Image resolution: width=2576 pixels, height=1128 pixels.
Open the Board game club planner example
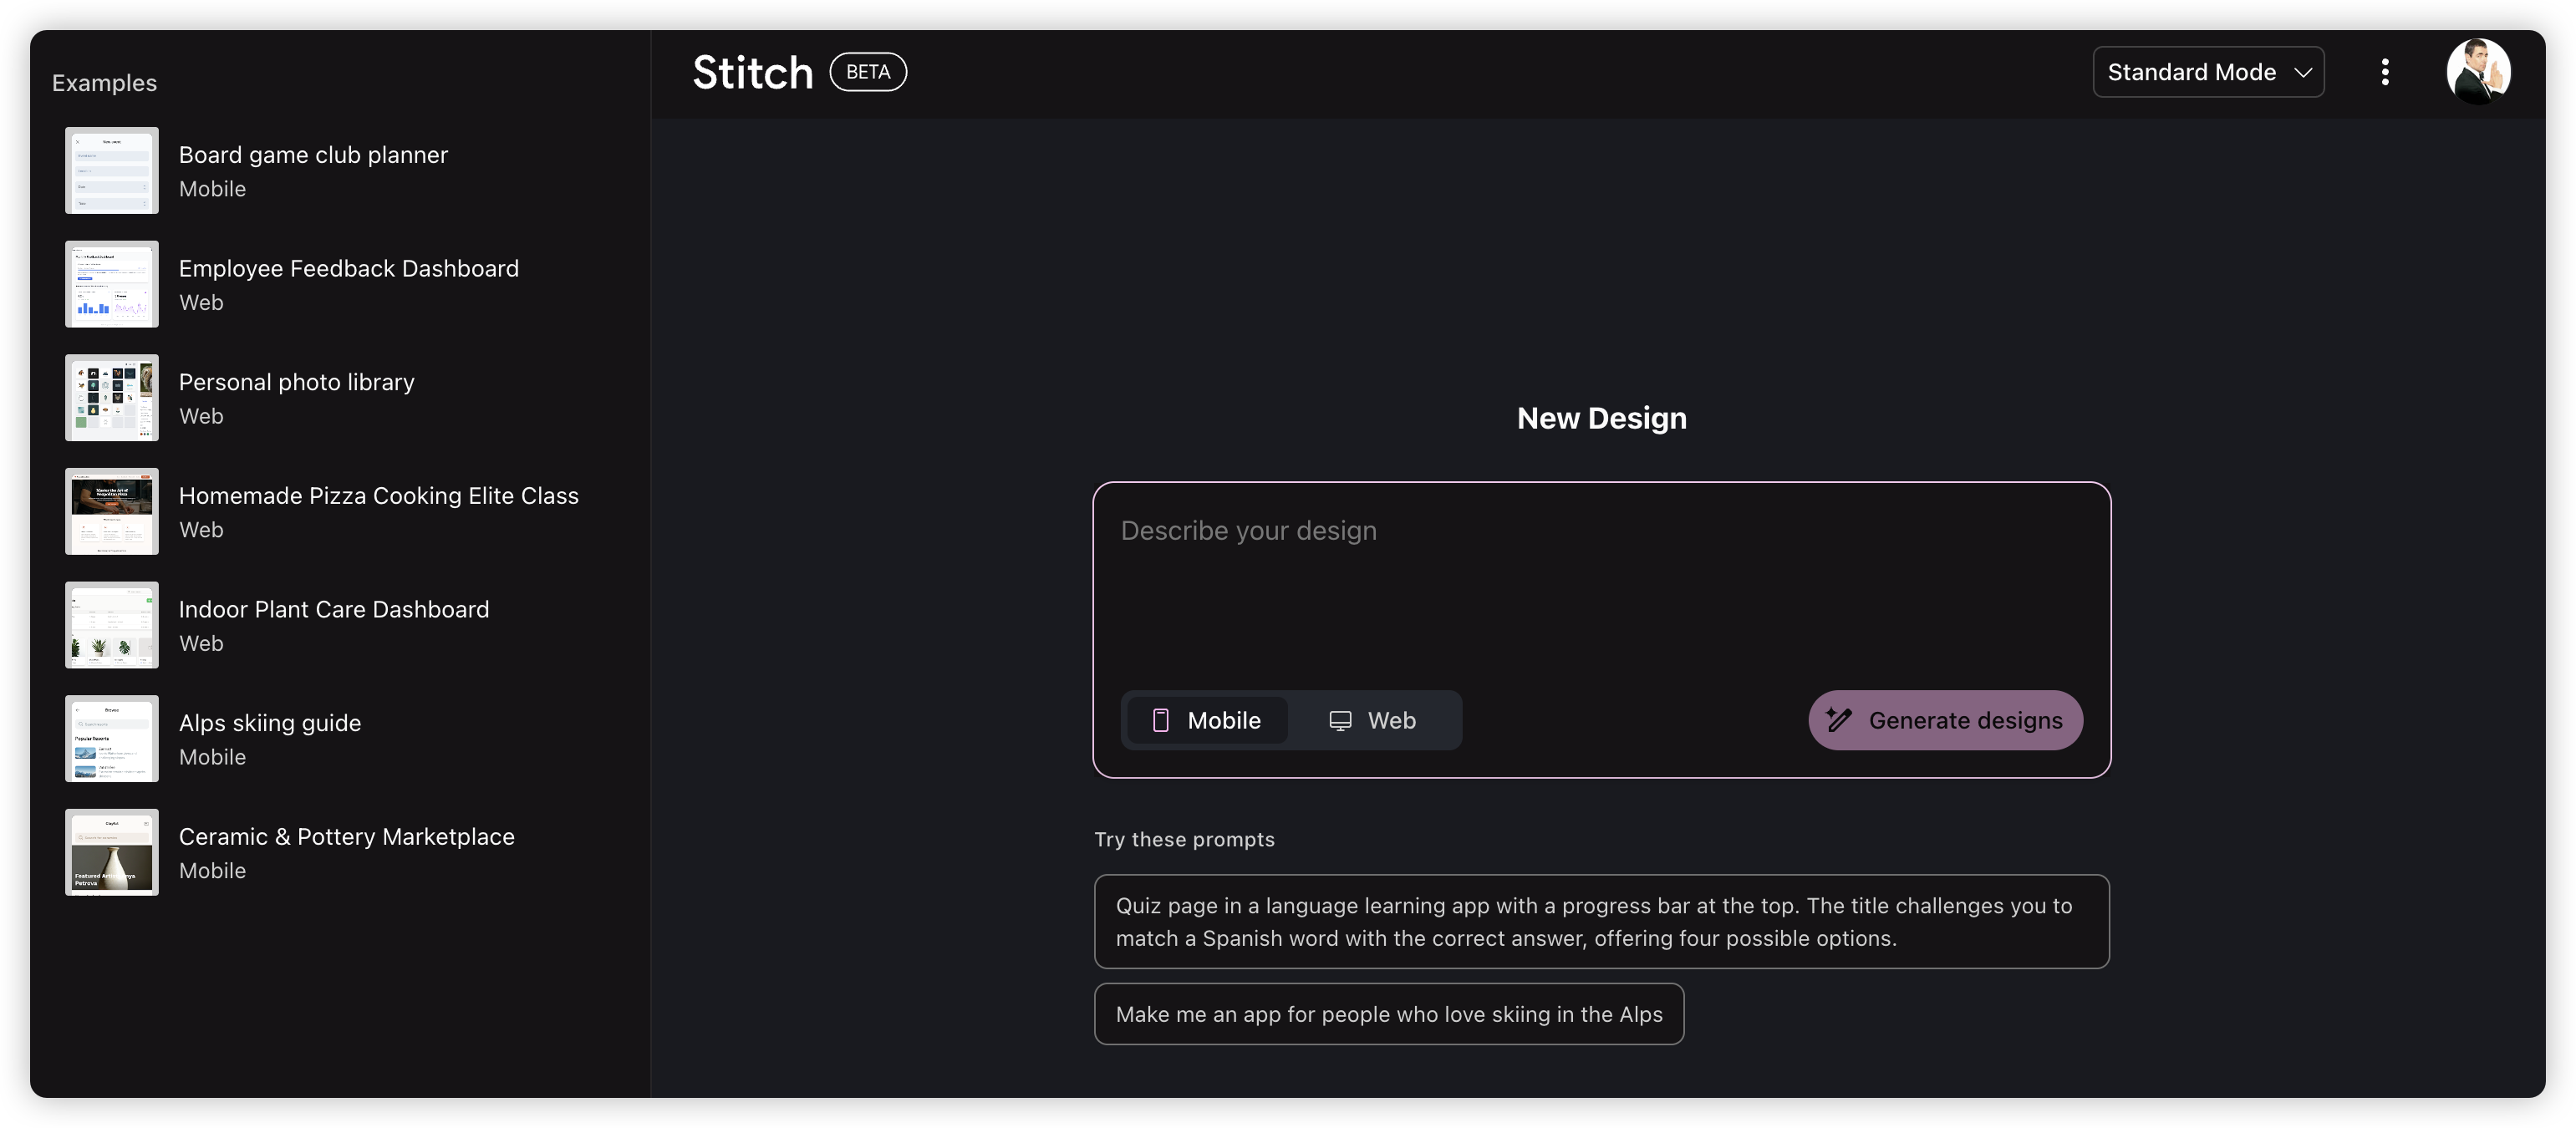(x=313, y=156)
